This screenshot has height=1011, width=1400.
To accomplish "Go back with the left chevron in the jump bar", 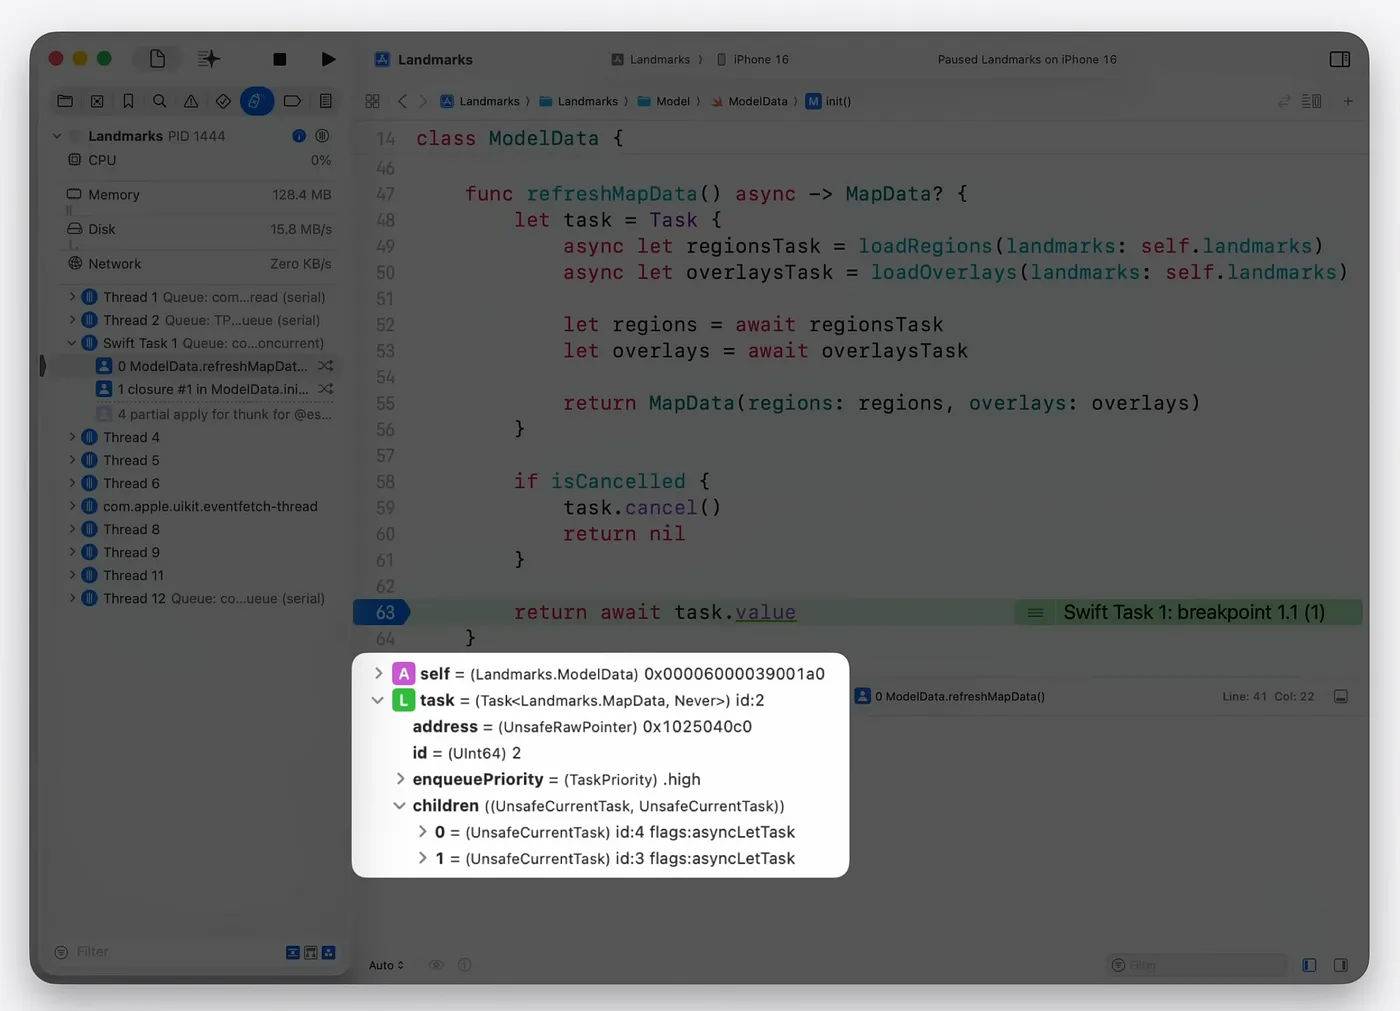I will coord(402,101).
